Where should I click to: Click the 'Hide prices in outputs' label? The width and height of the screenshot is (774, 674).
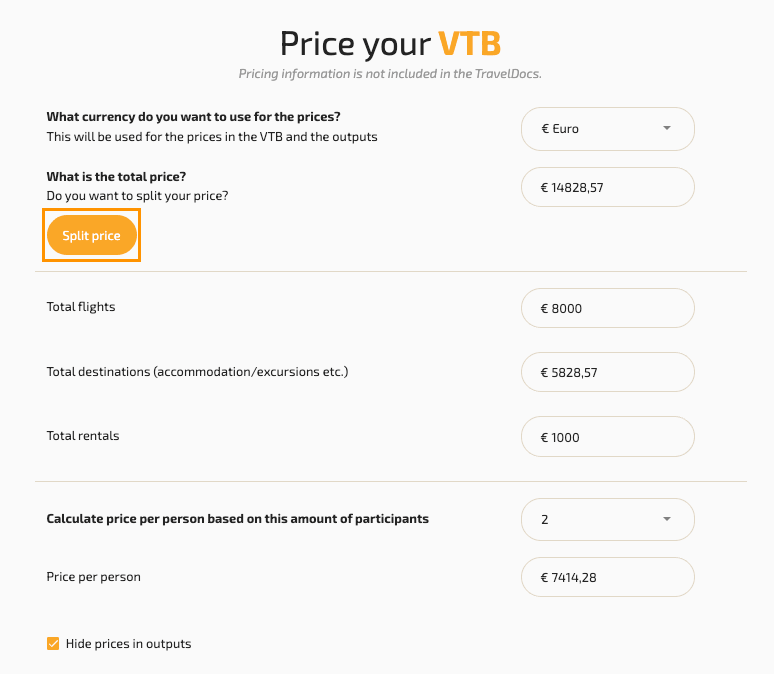tap(128, 644)
